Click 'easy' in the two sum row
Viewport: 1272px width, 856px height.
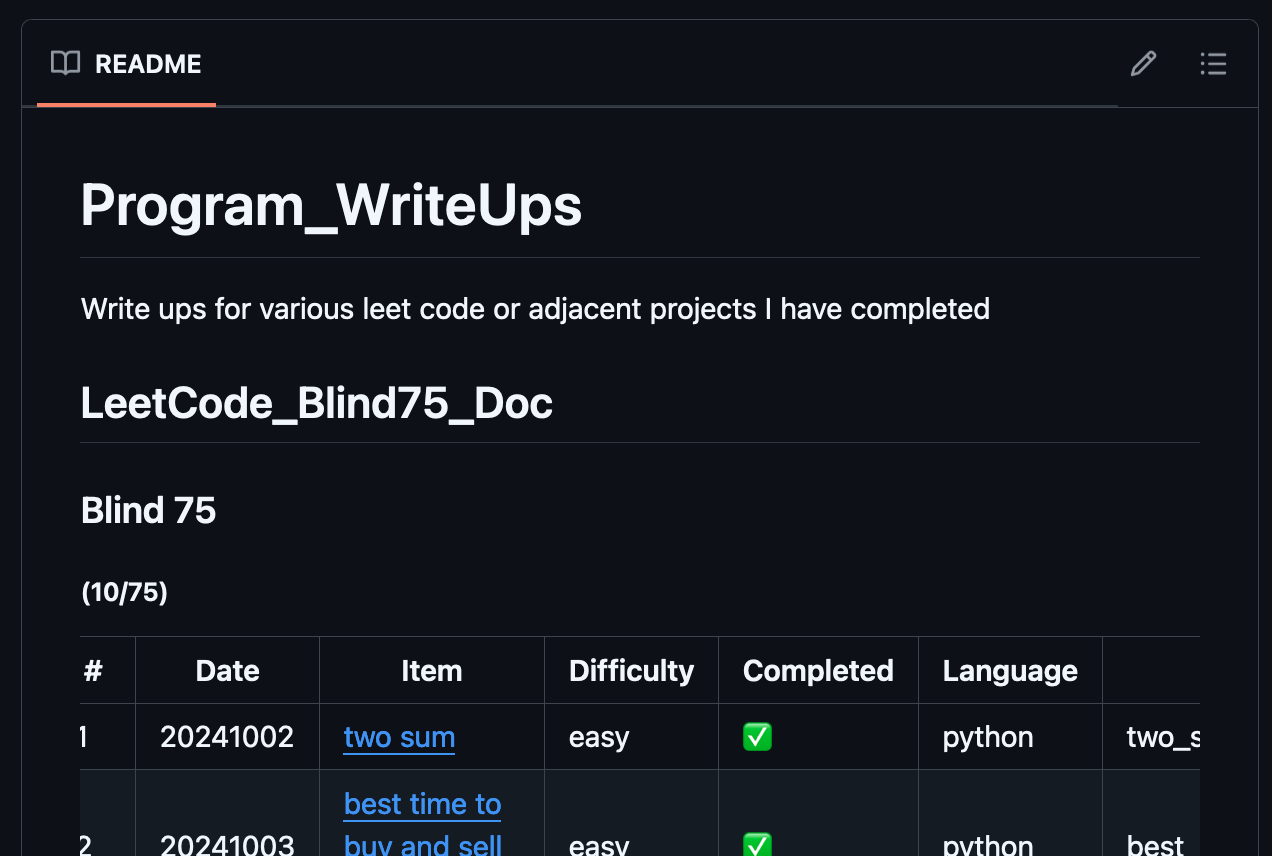599,737
